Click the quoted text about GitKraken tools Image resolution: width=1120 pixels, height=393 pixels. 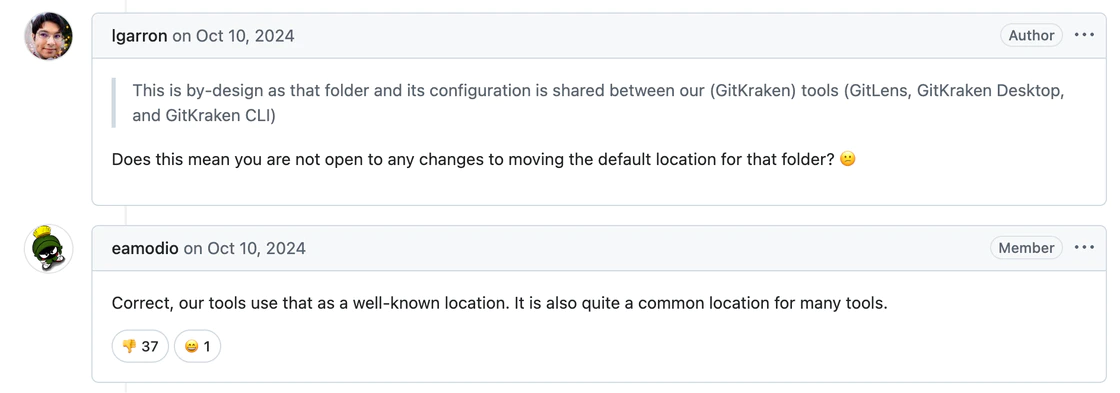(x=599, y=104)
